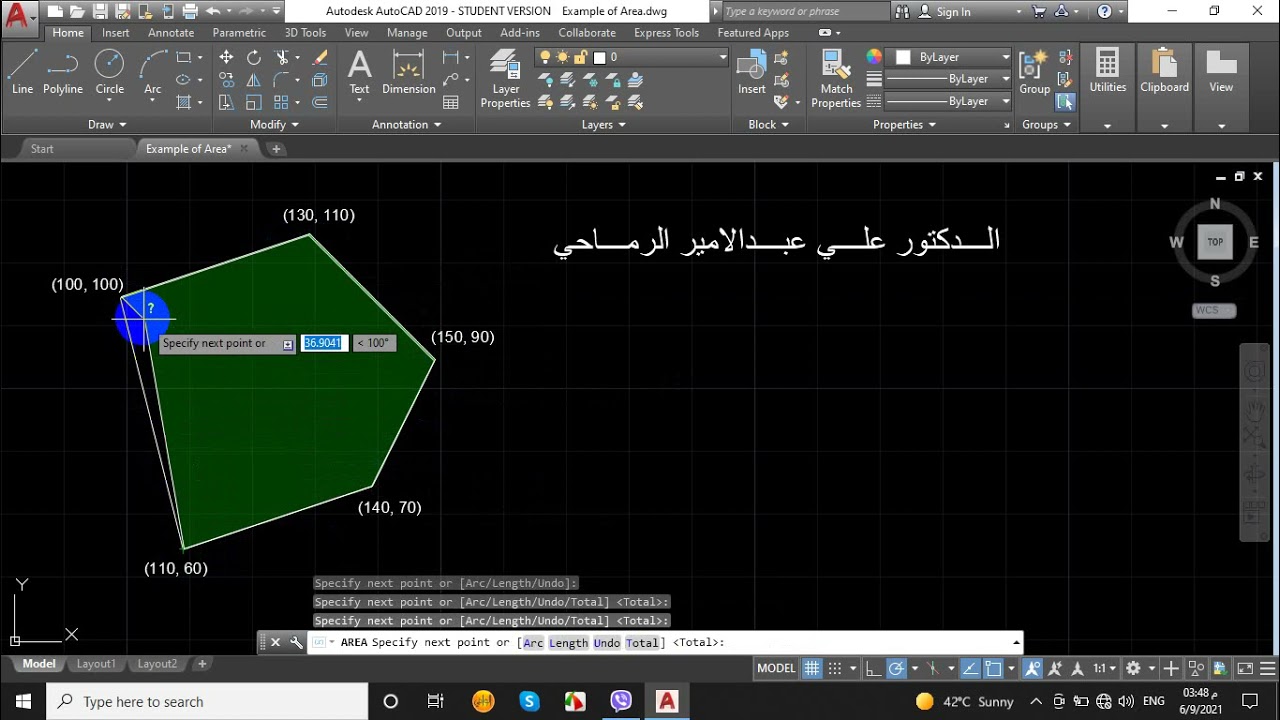Click Sign In in title bar

tap(953, 12)
